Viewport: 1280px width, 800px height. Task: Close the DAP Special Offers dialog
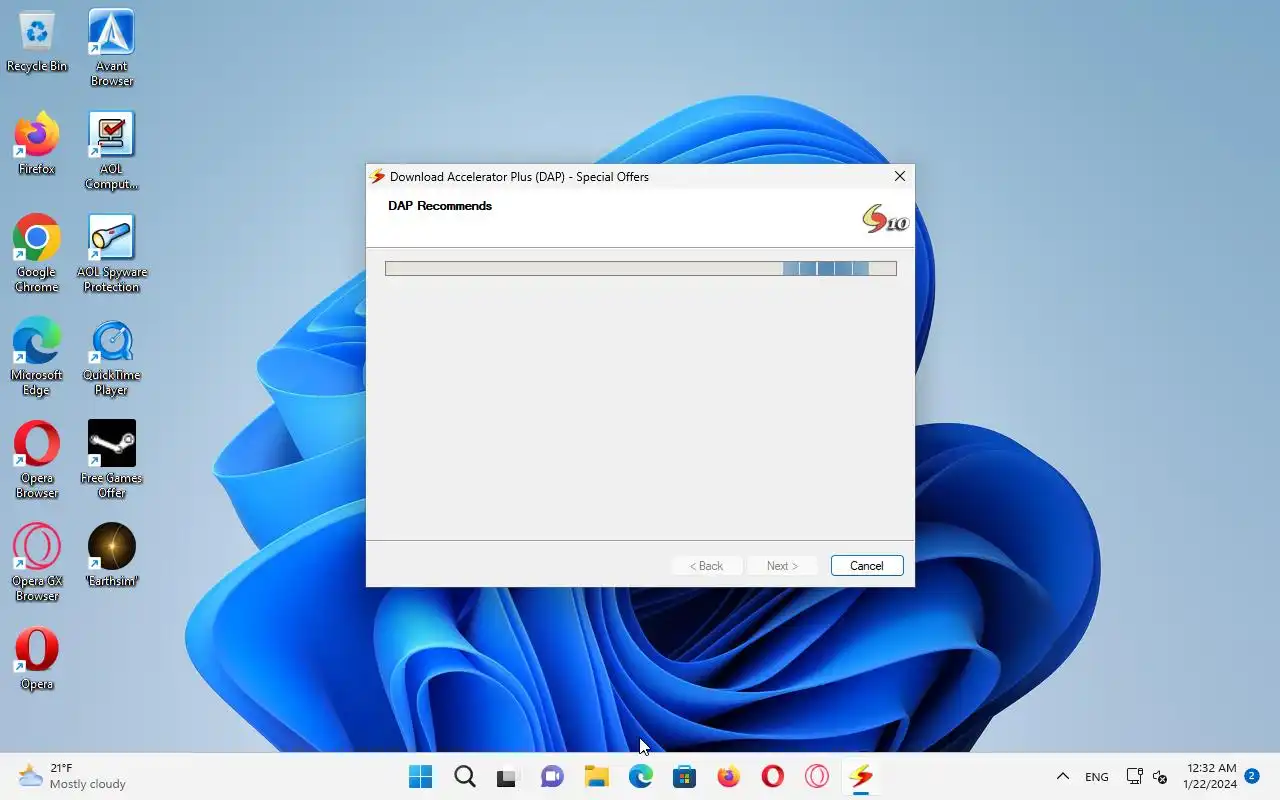[900, 176]
